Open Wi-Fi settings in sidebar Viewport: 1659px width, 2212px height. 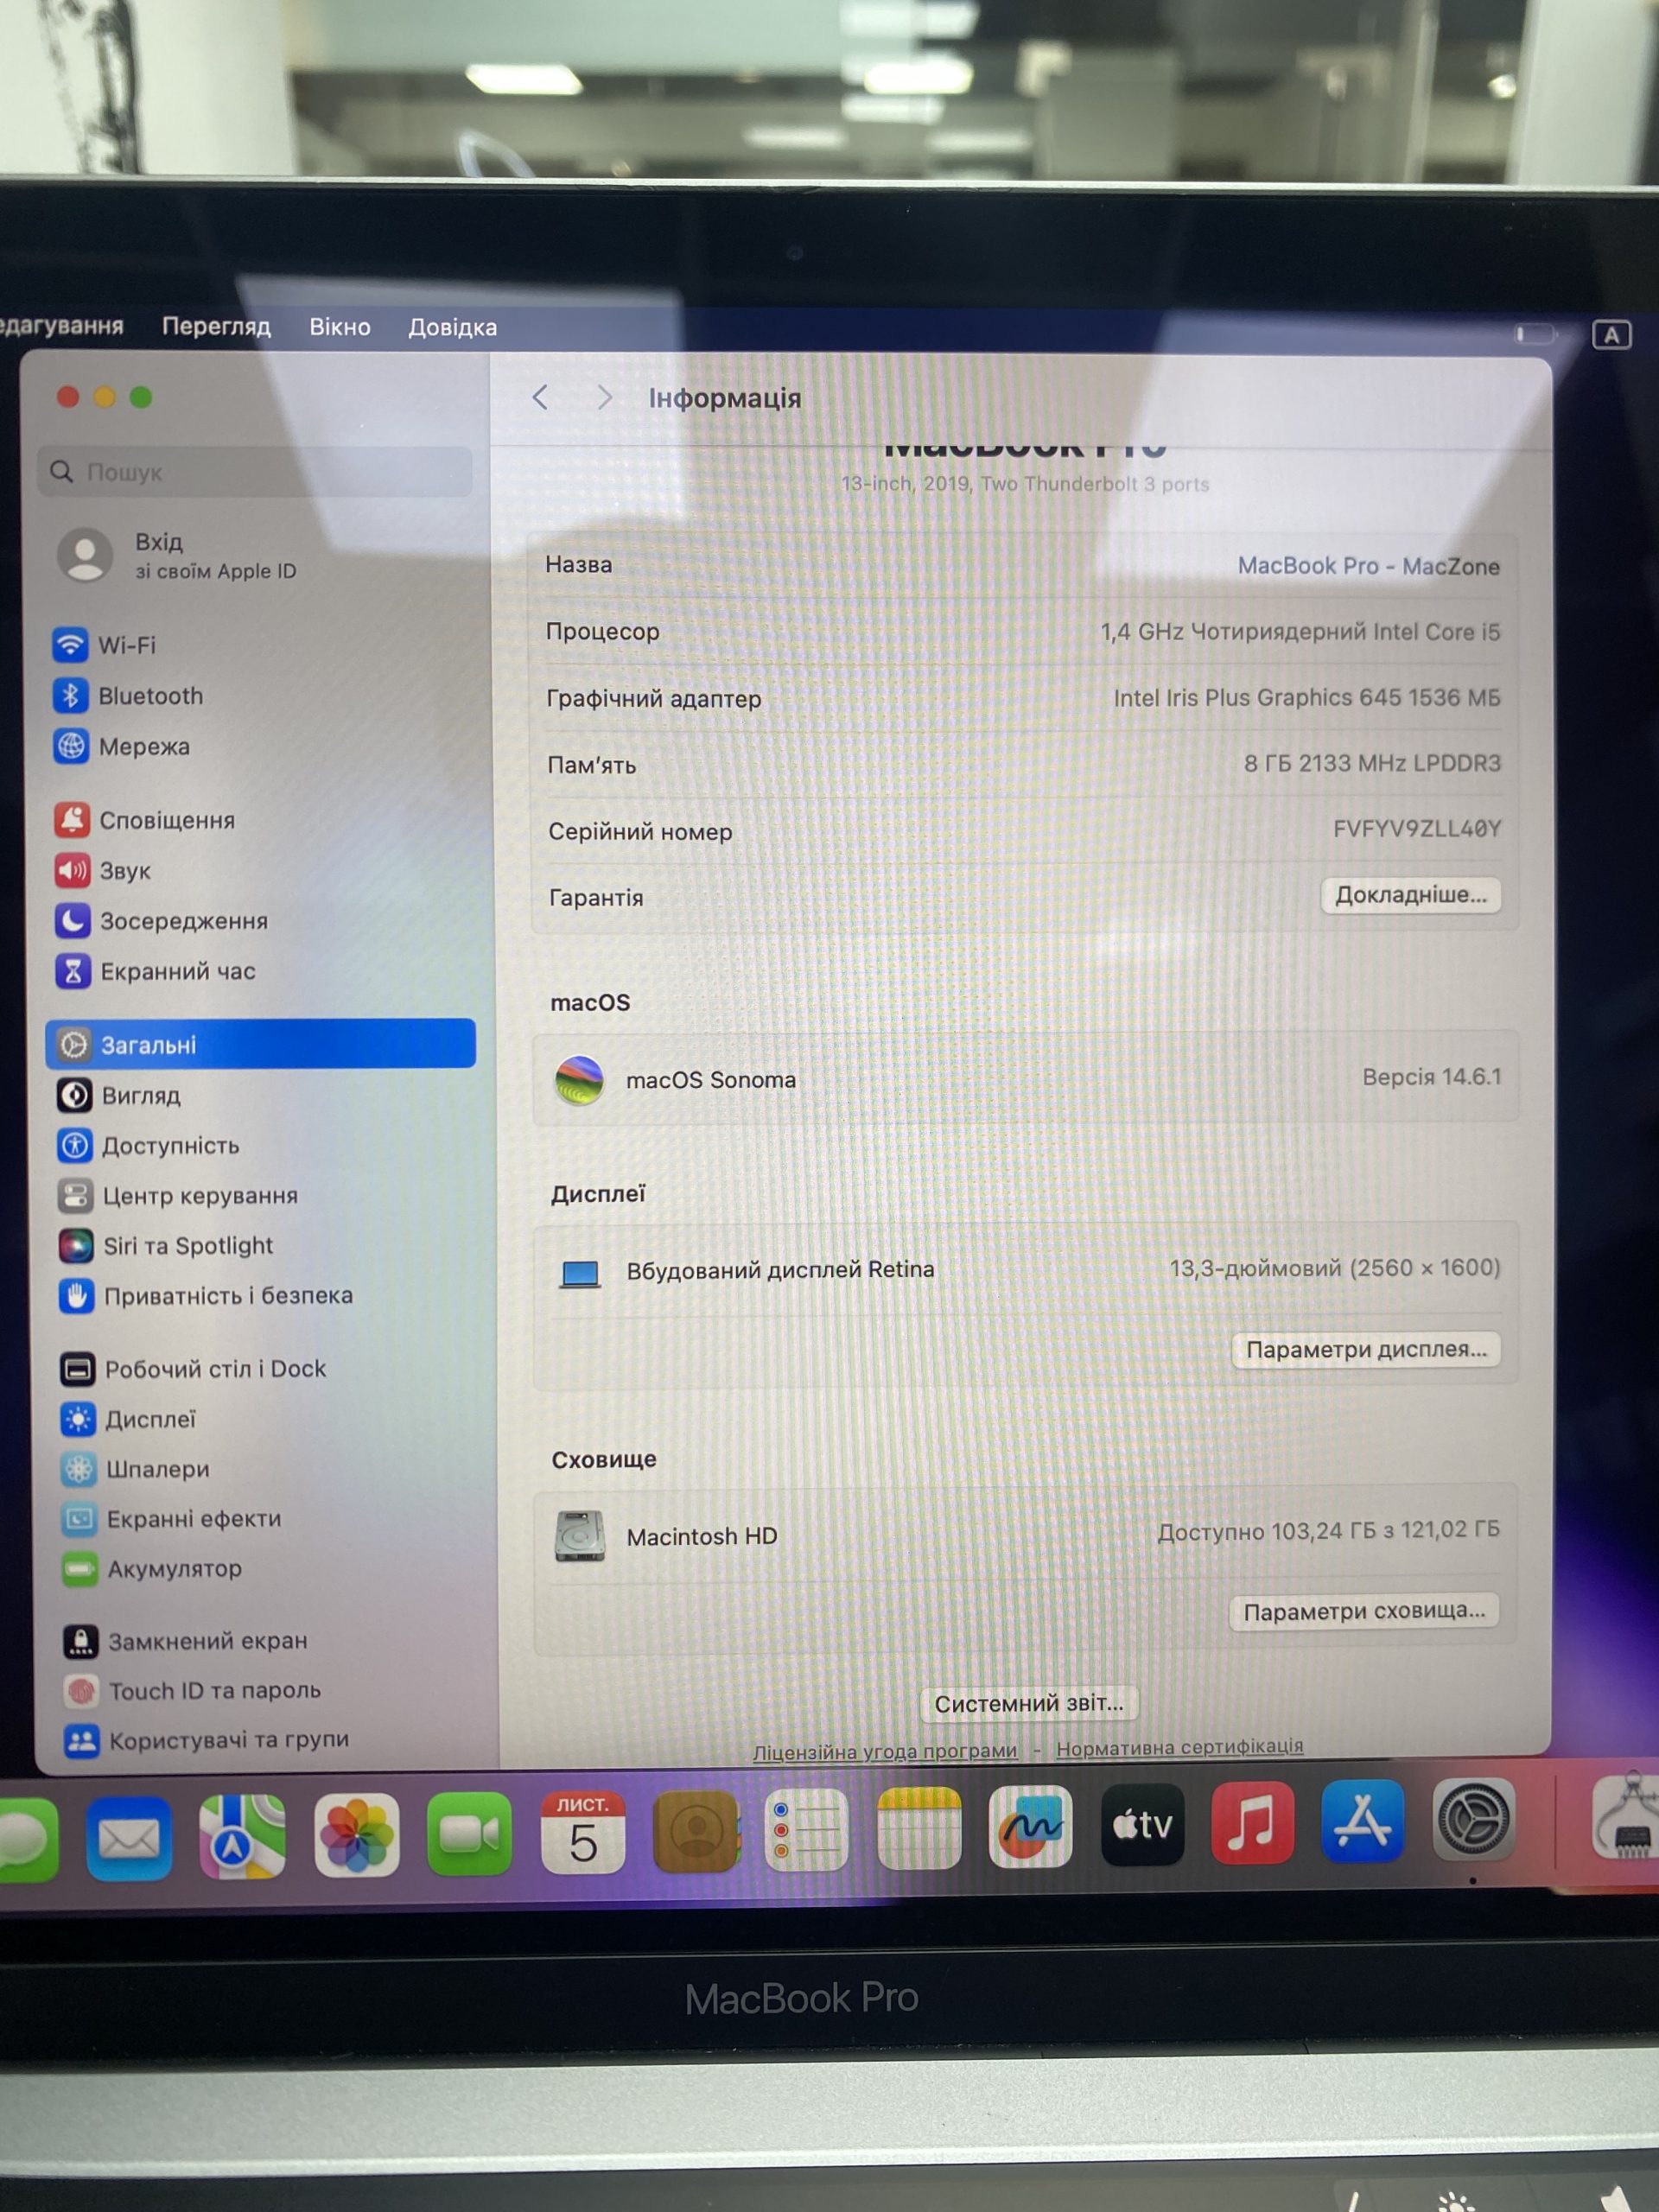pyautogui.click(x=104, y=645)
